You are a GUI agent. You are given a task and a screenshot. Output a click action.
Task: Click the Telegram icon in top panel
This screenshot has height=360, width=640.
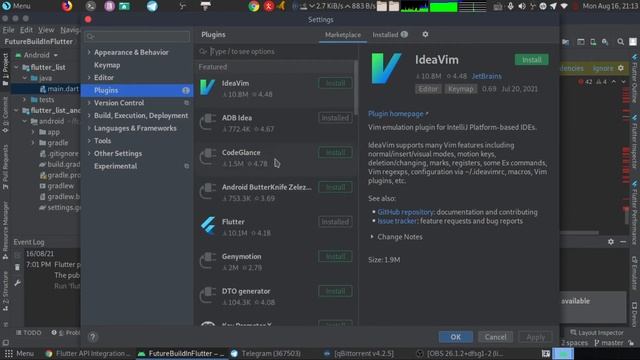(152, 6)
